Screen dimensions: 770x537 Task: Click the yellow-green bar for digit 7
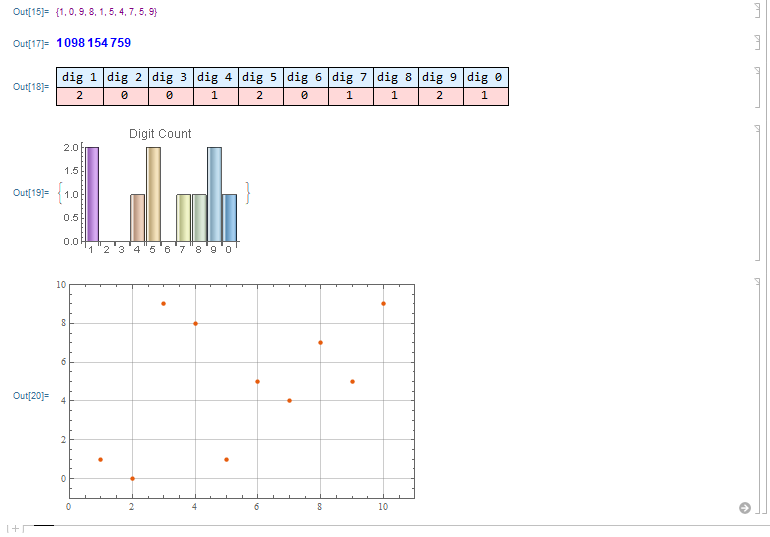point(183,217)
